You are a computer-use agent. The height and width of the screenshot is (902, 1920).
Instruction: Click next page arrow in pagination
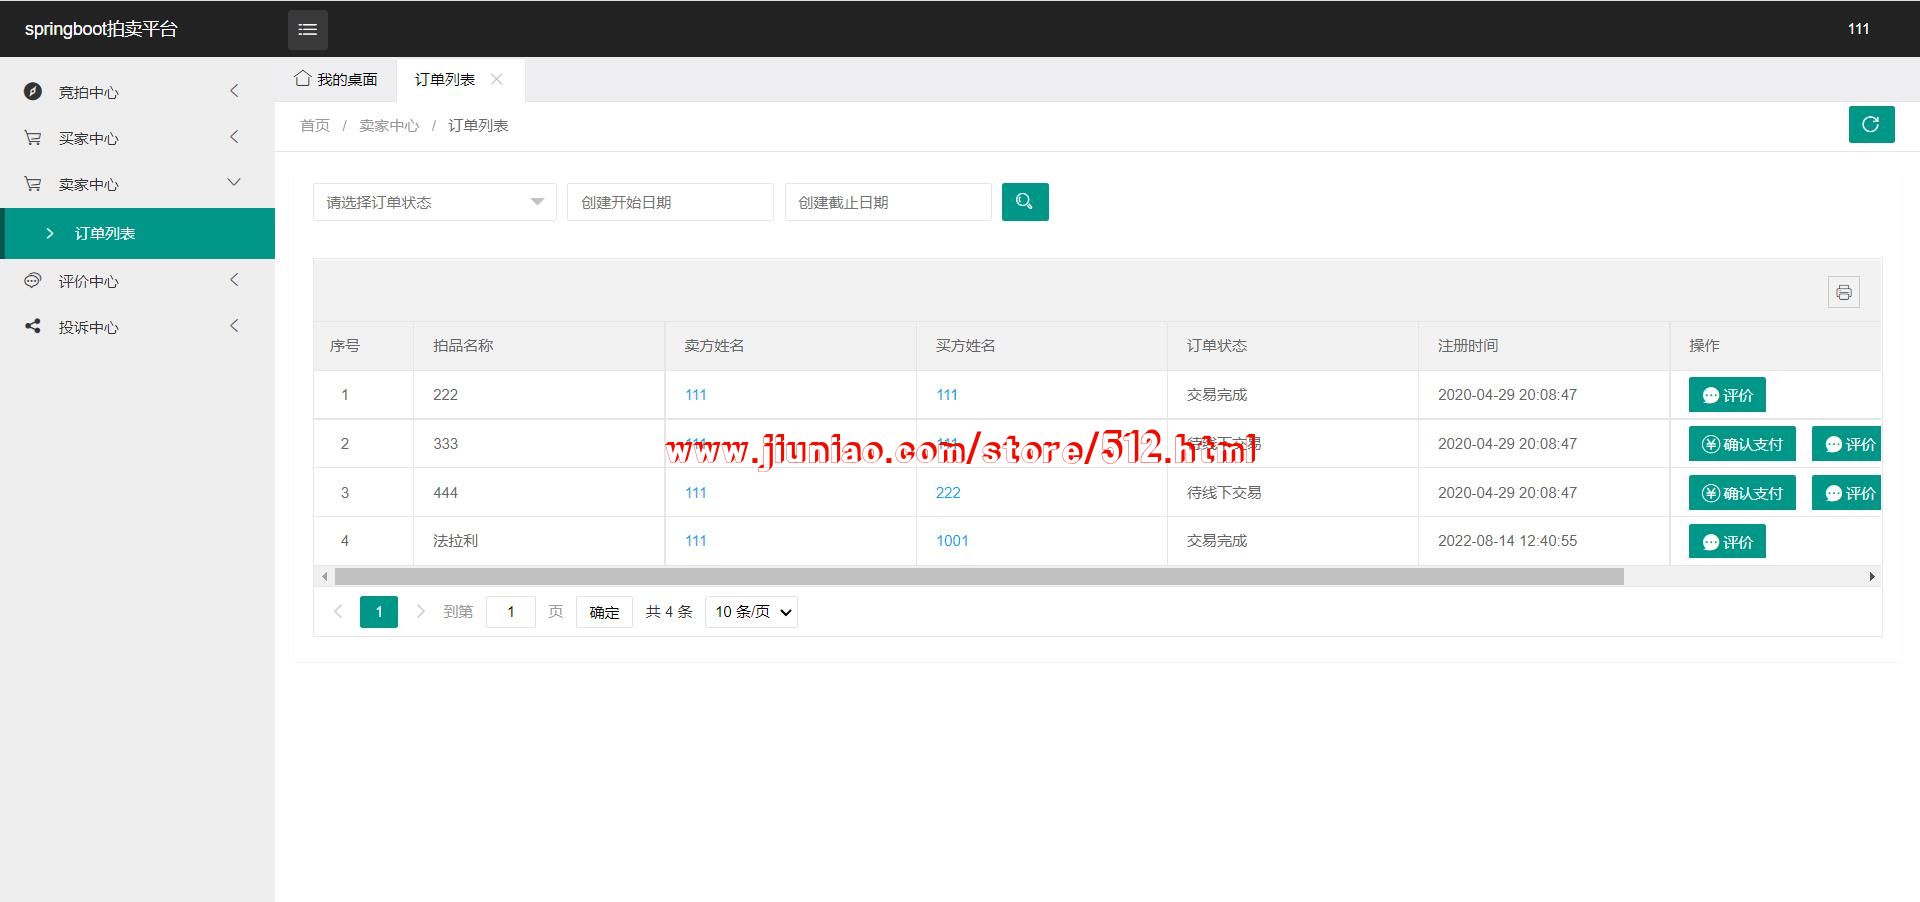tap(420, 612)
